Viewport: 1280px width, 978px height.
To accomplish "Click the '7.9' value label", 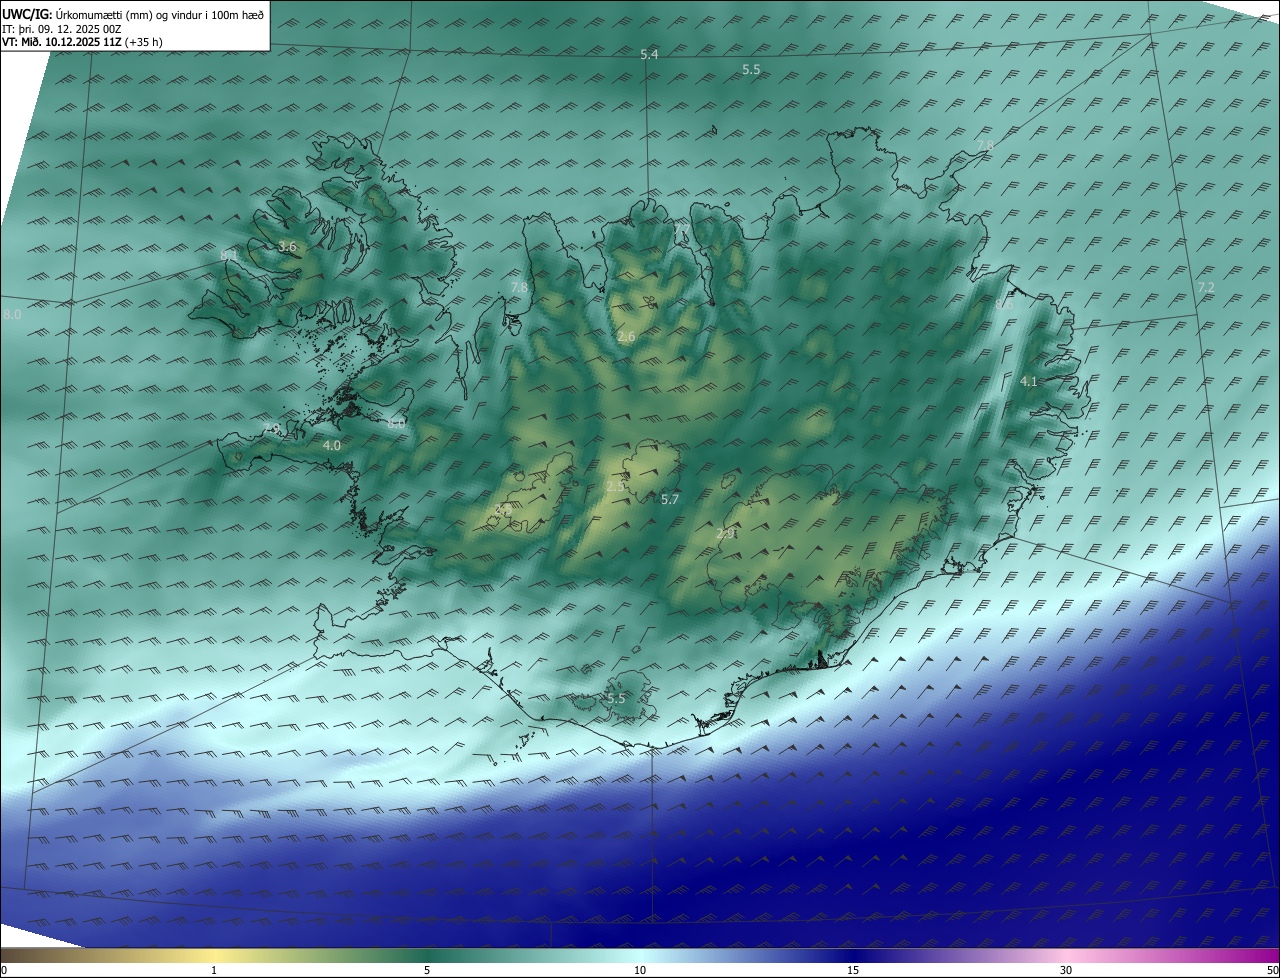I will coord(271,429).
